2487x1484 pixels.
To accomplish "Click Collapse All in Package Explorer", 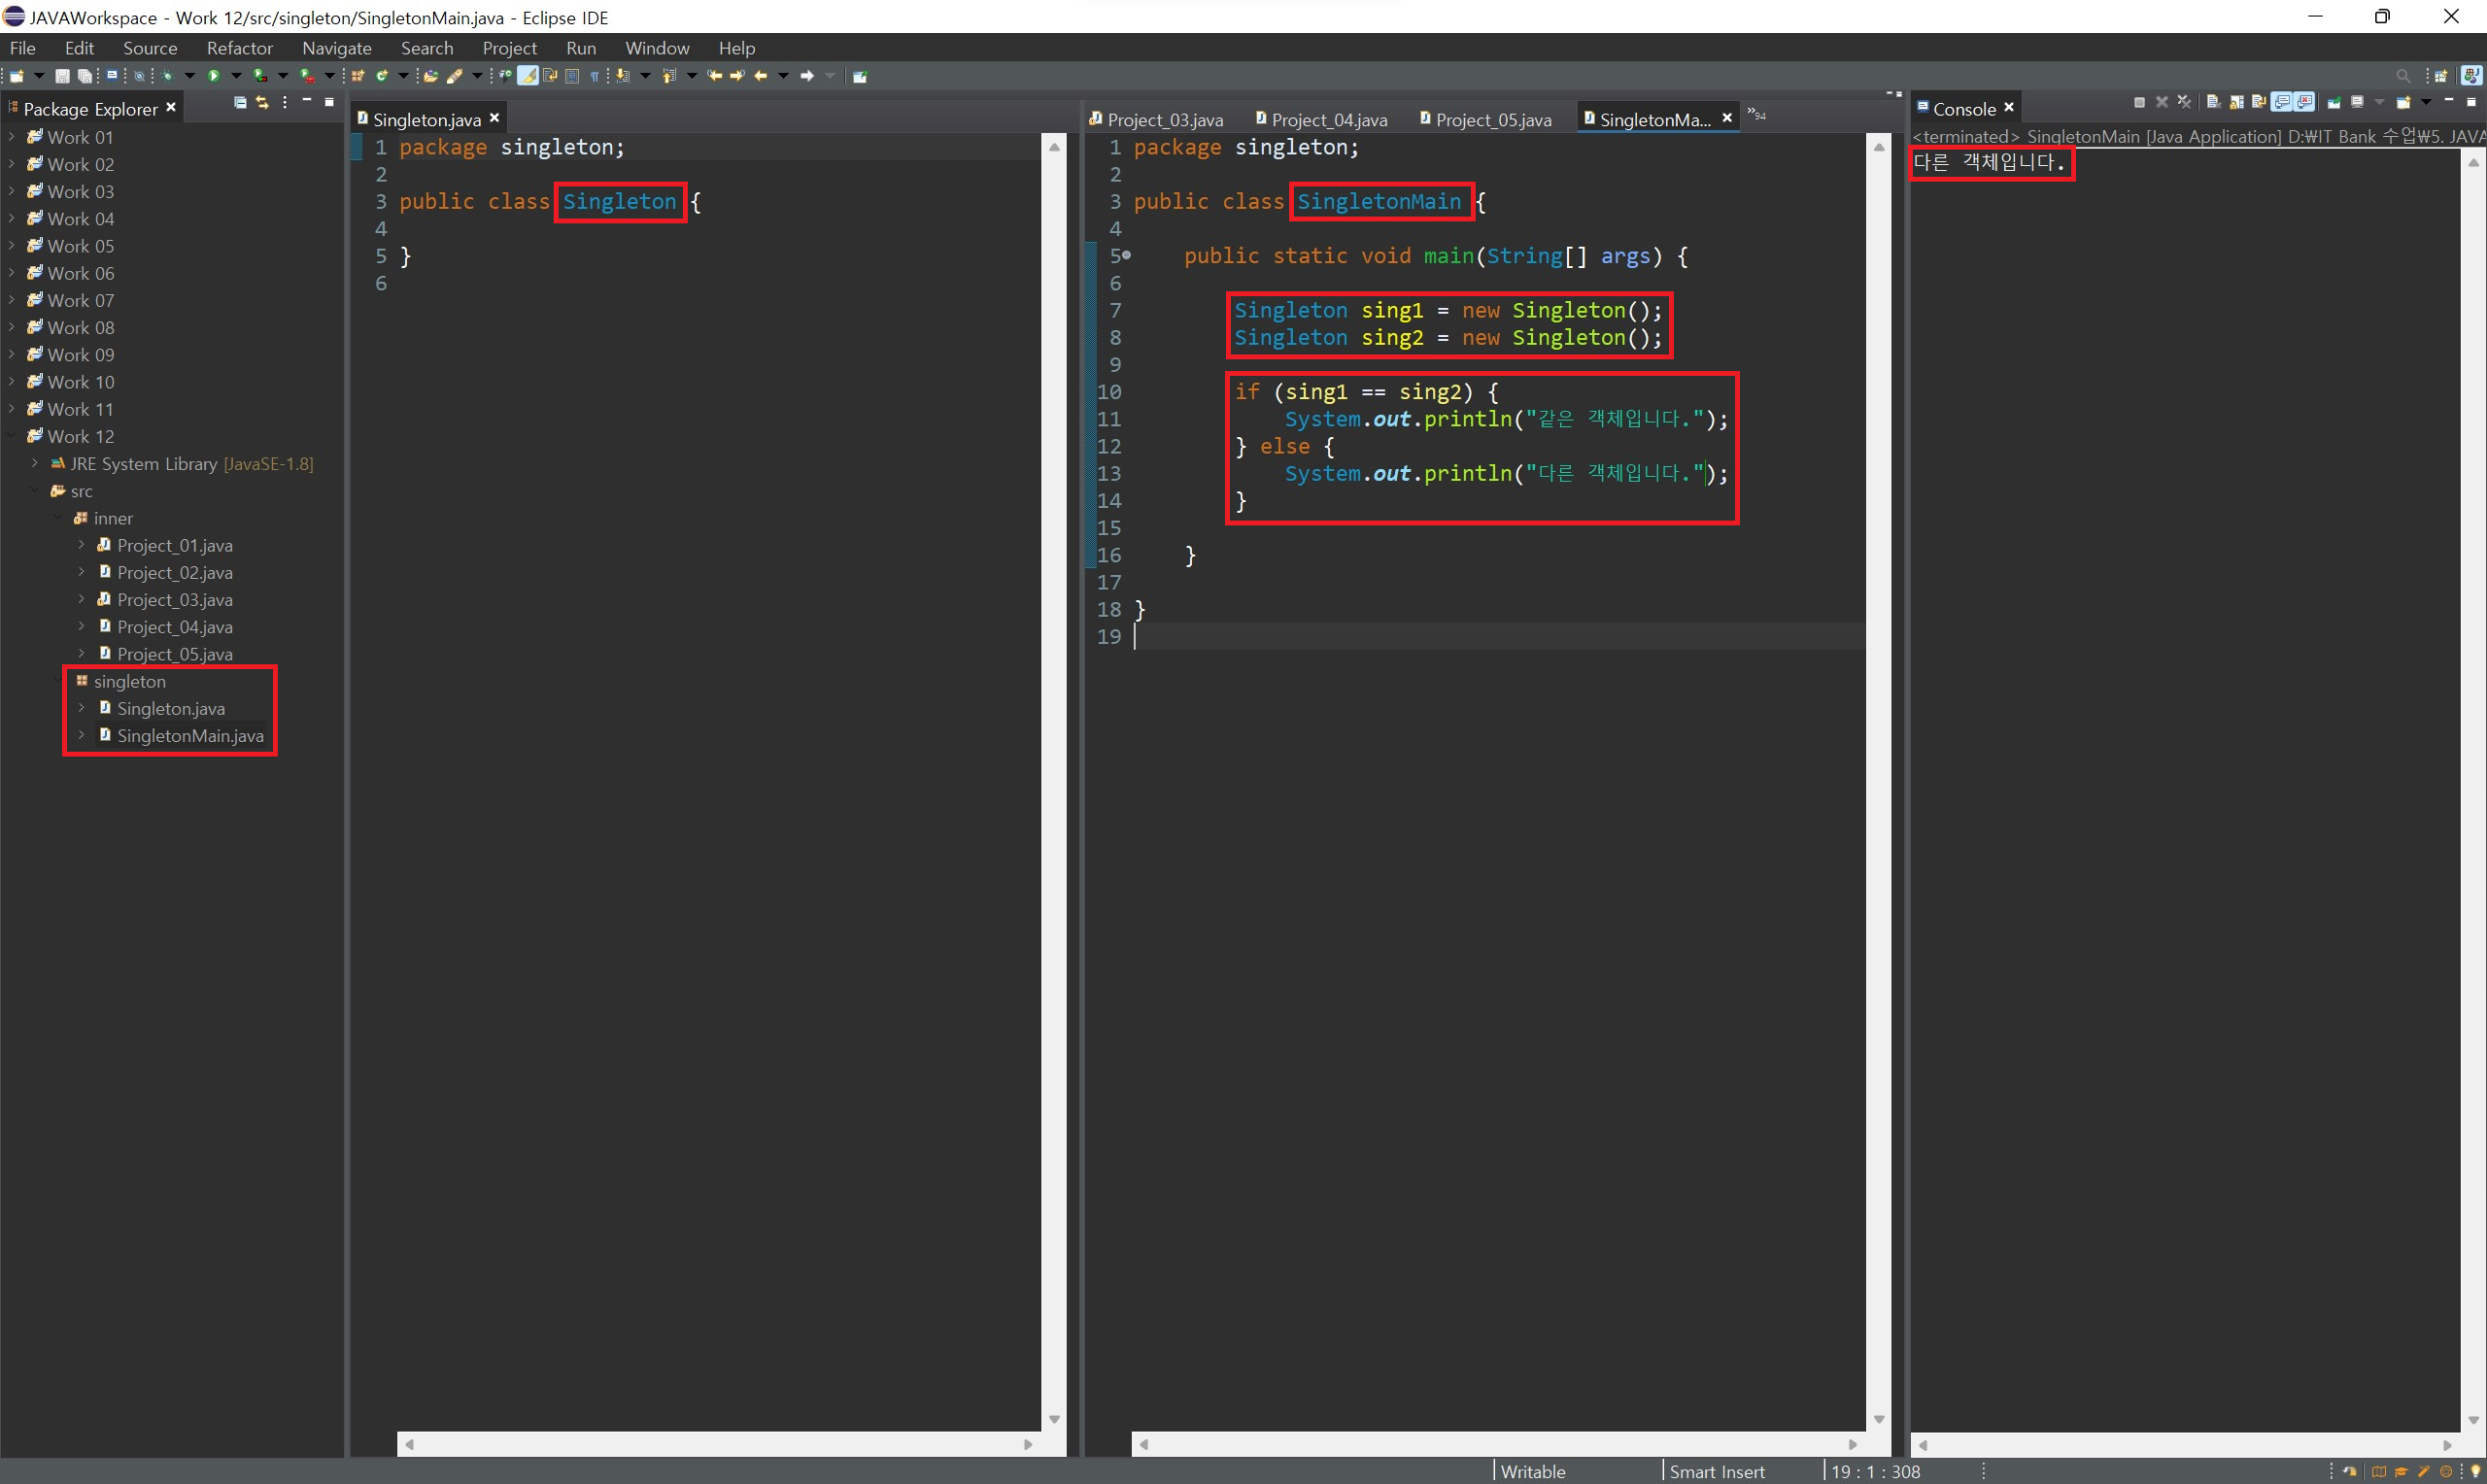I will click(x=240, y=103).
